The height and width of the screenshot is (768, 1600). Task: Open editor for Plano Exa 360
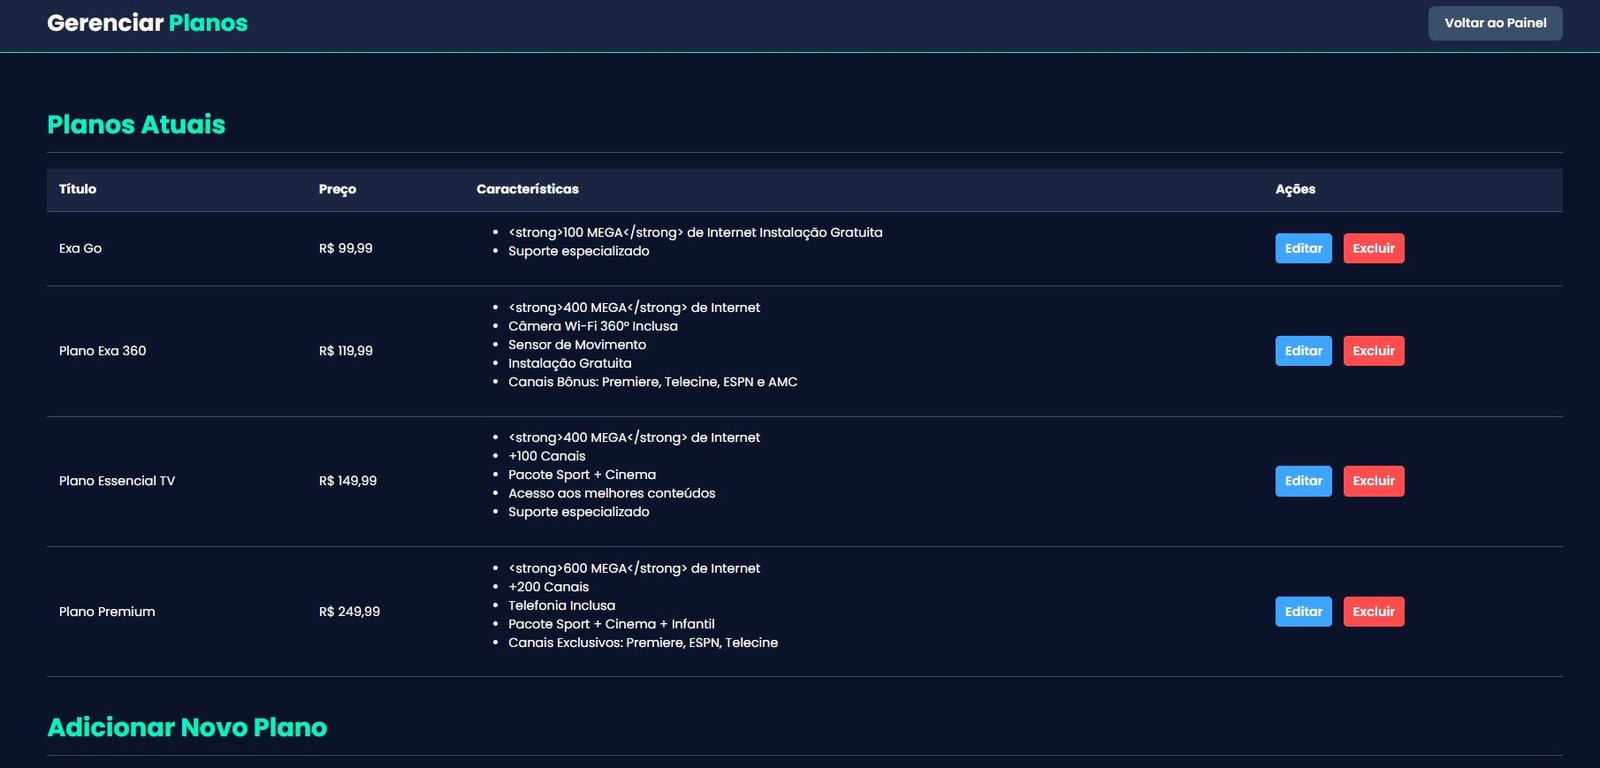tap(1302, 351)
